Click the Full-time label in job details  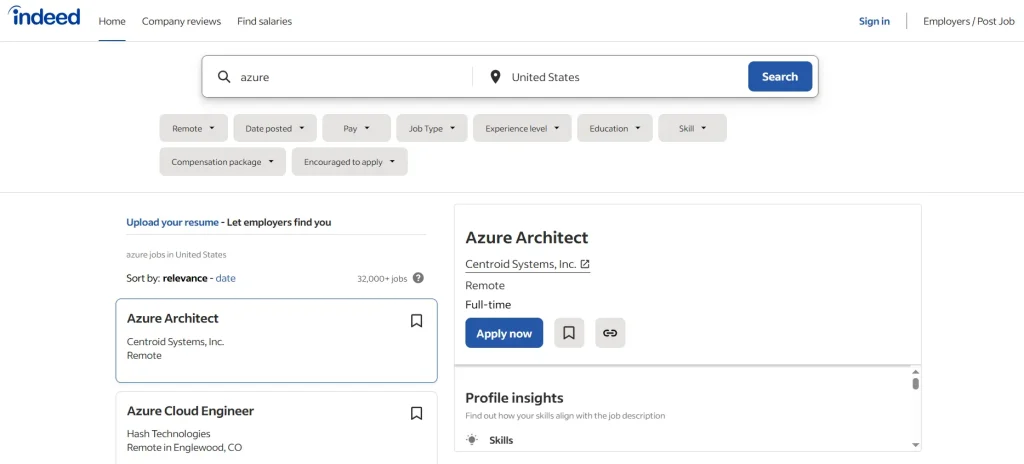[488, 305]
